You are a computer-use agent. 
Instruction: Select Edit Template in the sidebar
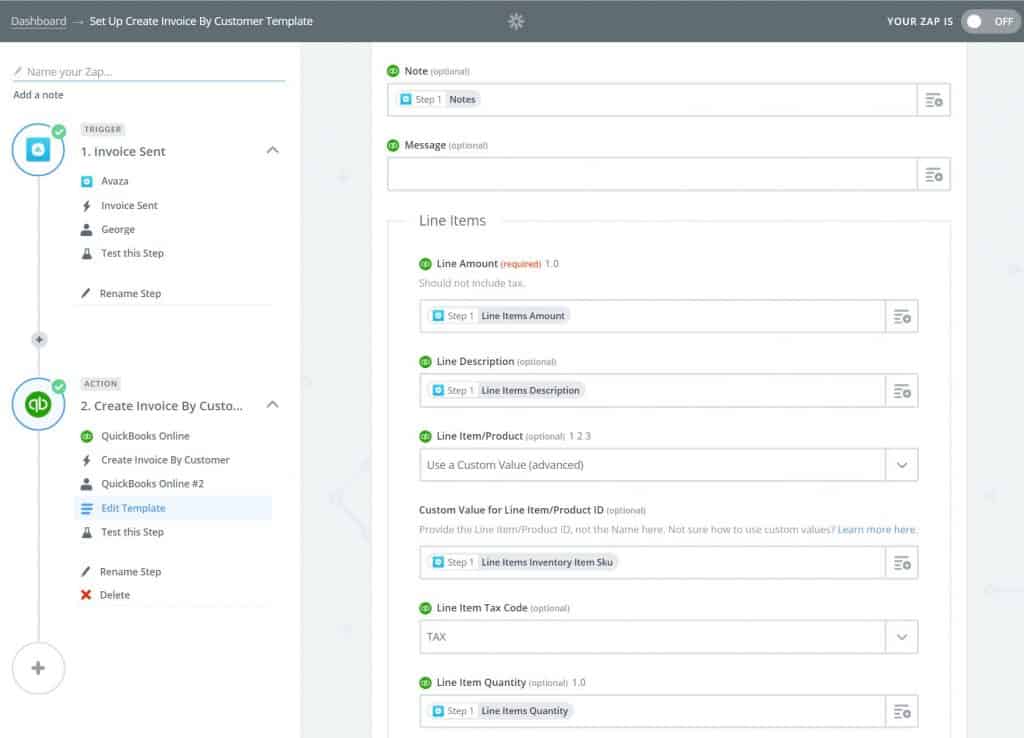pos(133,508)
